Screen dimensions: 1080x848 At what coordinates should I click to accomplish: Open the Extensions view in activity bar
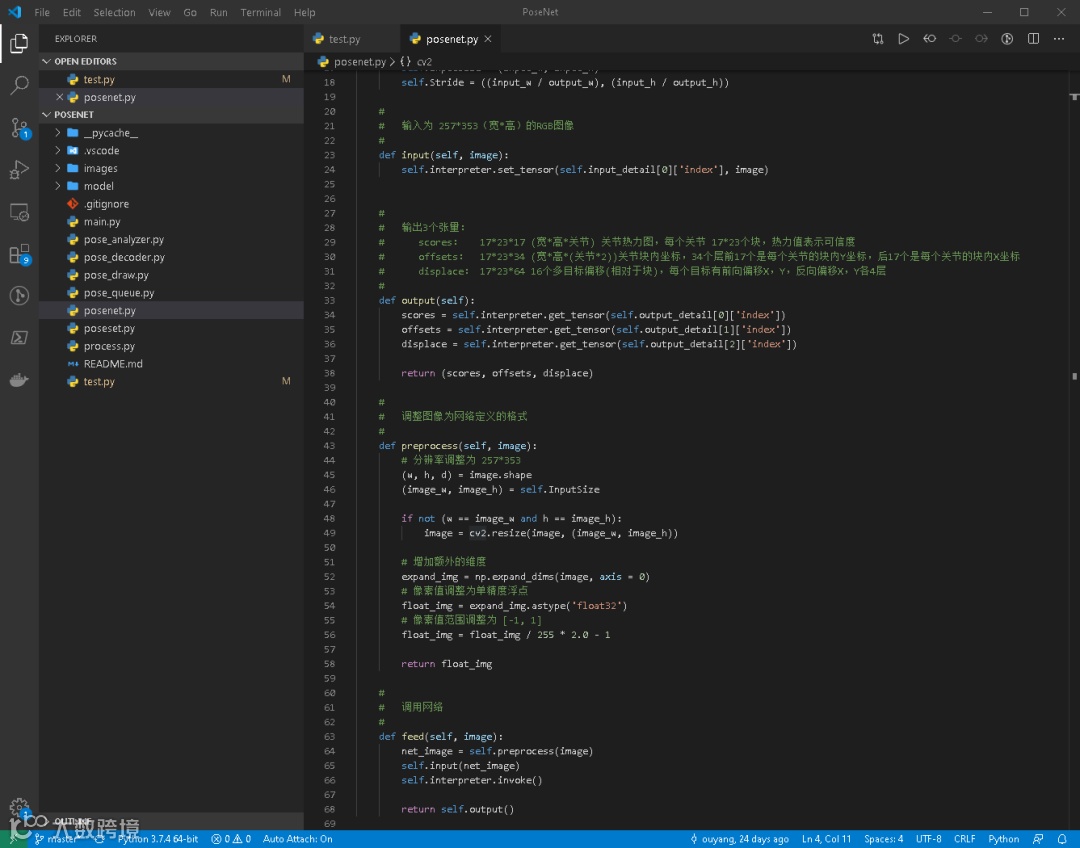19,254
